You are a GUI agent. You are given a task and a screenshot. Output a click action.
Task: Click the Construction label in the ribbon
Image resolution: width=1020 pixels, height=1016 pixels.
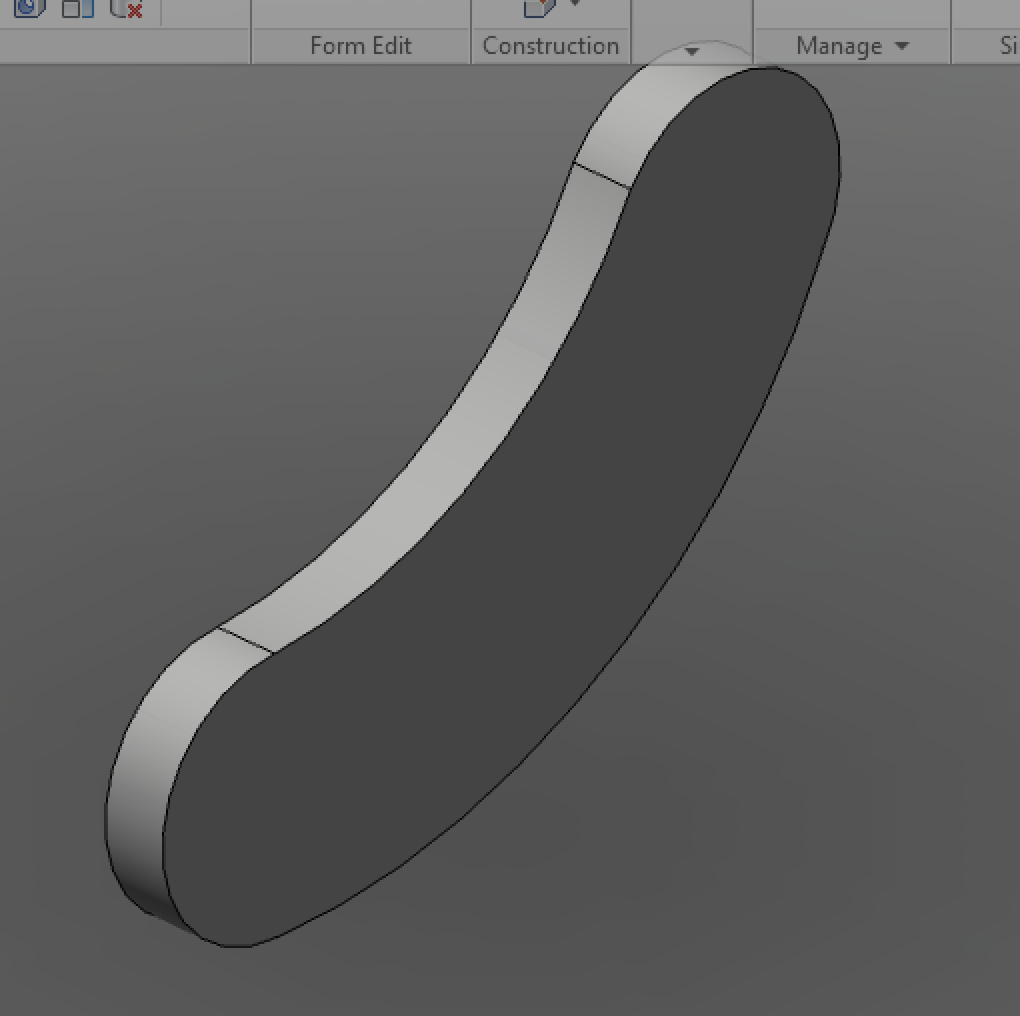(550, 45)
